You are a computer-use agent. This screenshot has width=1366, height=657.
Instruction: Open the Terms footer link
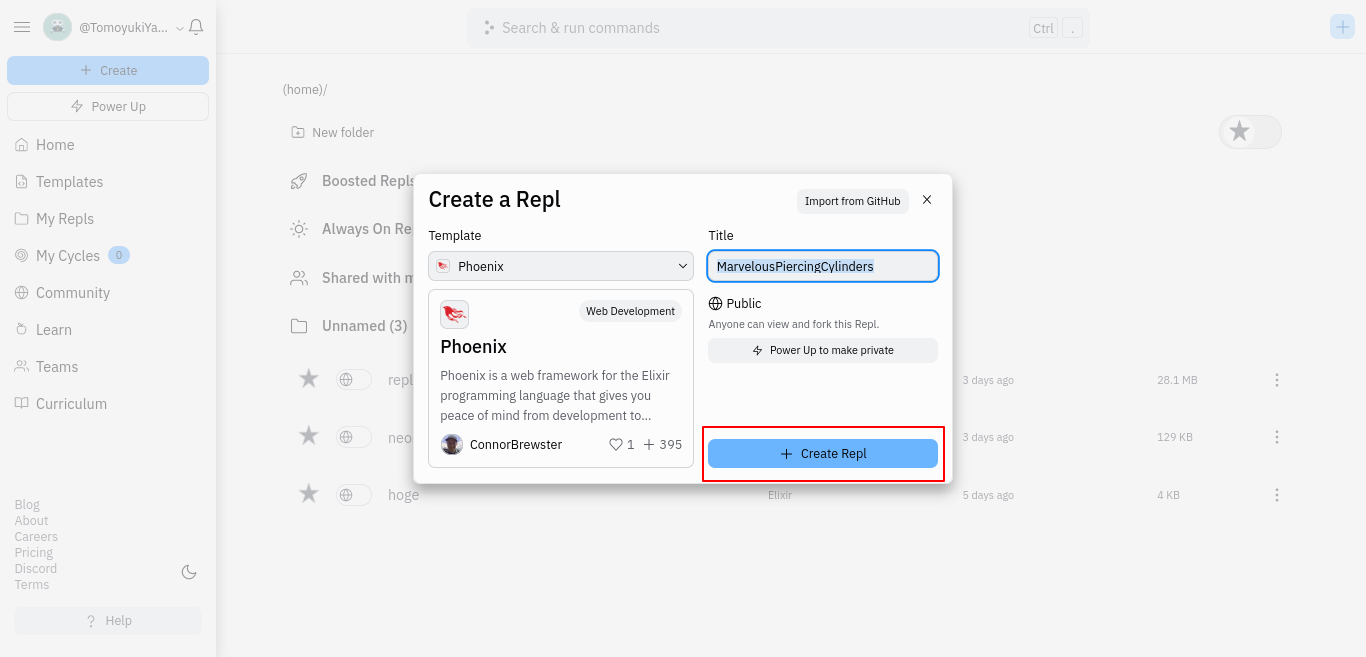coord(32,585)
